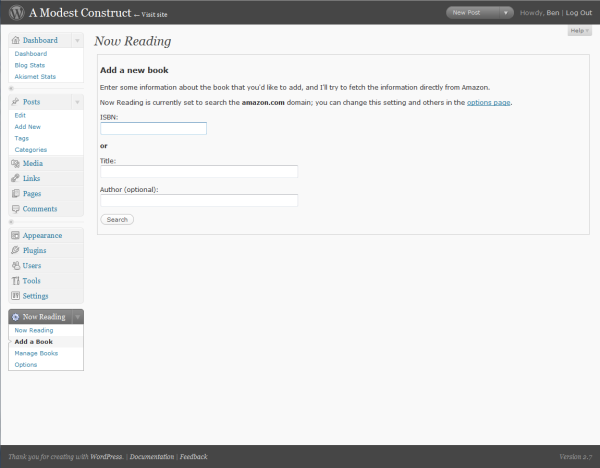Click the Comments bubble icon
Screen dimensions: 600x468
click(16, 208)
